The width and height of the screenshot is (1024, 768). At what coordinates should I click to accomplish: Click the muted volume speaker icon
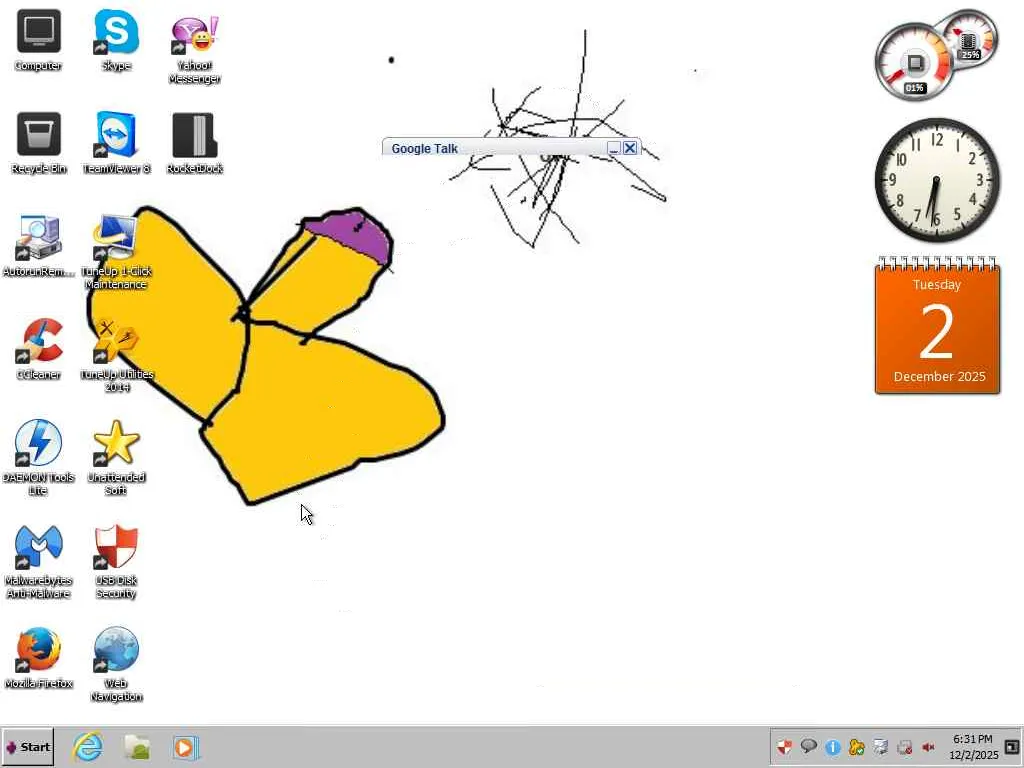(928, 747)
